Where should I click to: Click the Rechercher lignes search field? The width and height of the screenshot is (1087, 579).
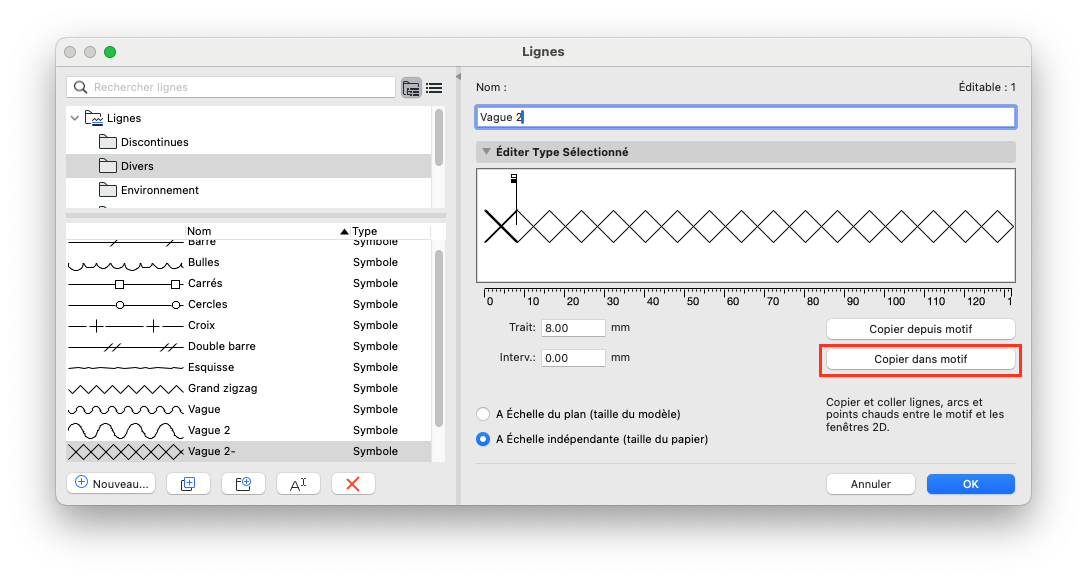231,87
